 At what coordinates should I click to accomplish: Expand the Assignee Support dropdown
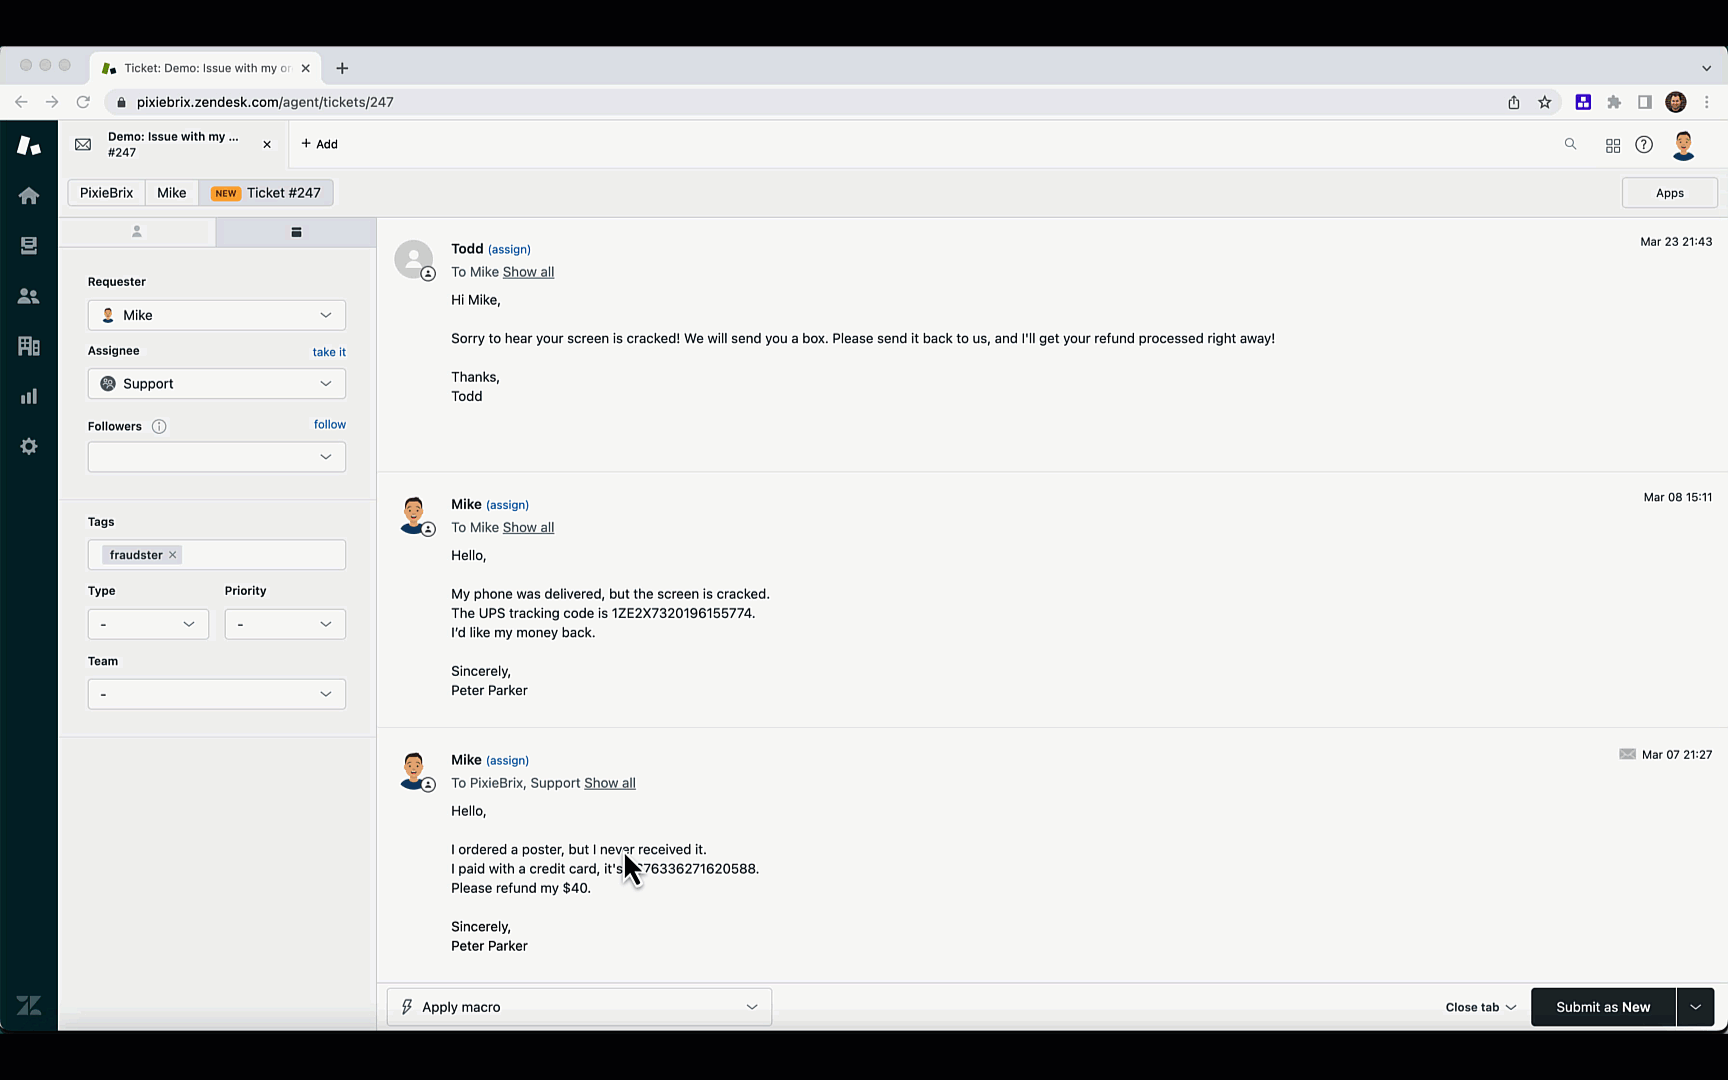pos(217,384)
